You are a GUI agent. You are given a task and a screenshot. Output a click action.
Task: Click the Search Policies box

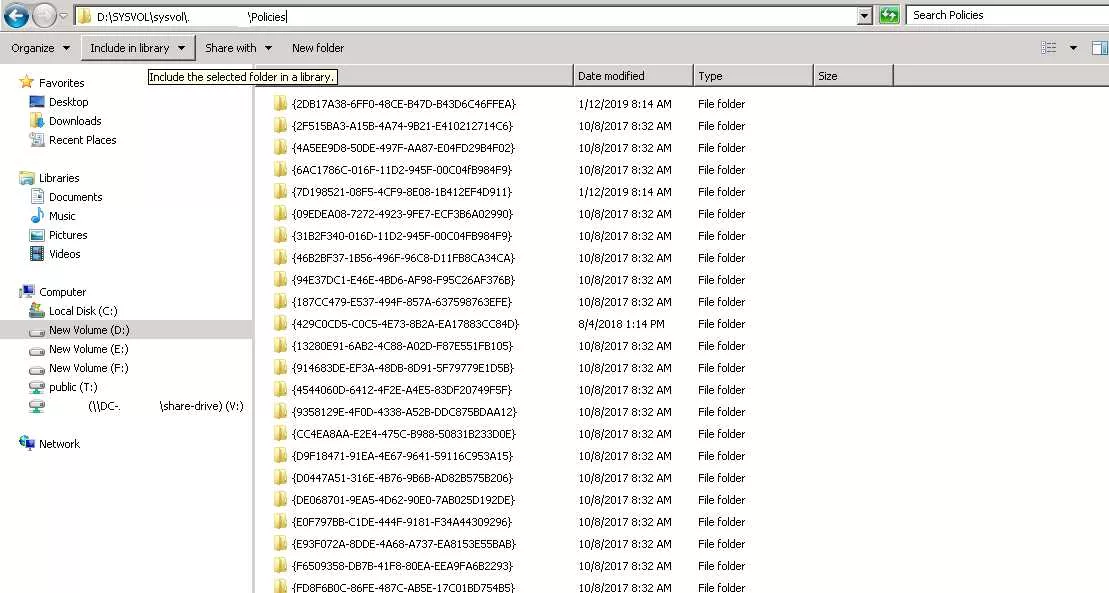pyautogui.click(x=1007, y=15)
